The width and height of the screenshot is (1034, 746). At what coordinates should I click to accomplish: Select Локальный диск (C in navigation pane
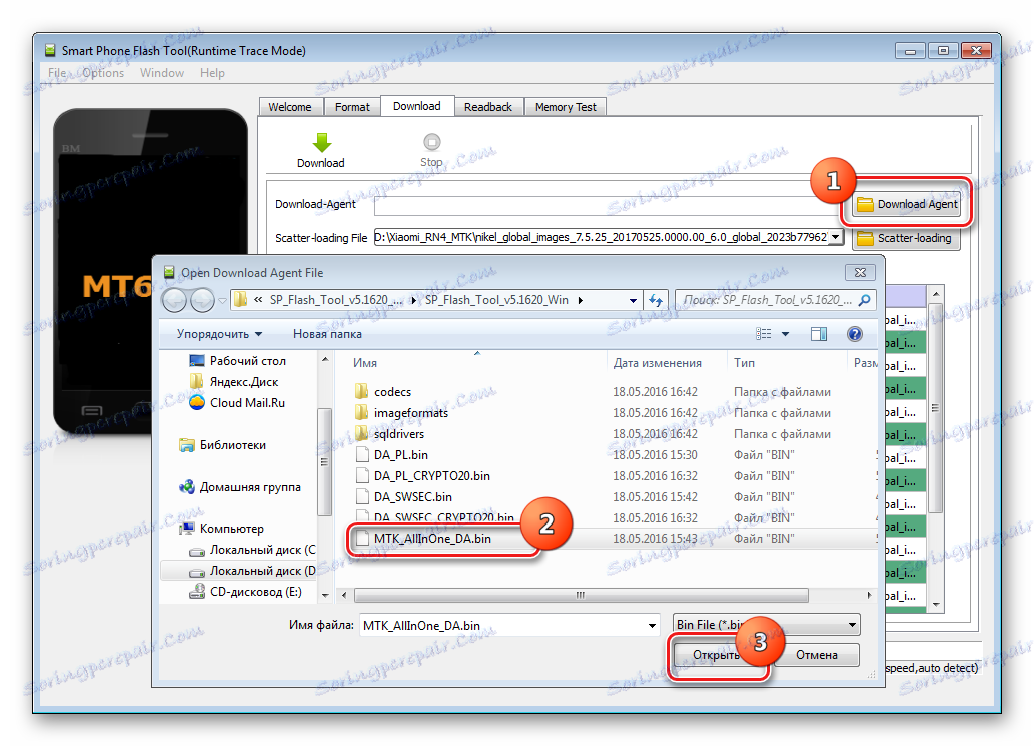tap(252, 550)
